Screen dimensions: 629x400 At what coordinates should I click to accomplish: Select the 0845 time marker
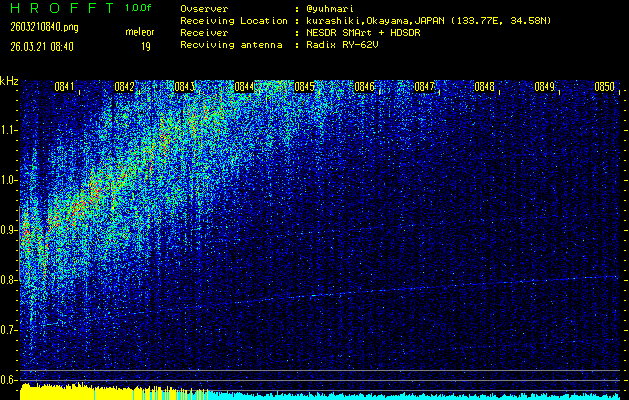point(304,87)
